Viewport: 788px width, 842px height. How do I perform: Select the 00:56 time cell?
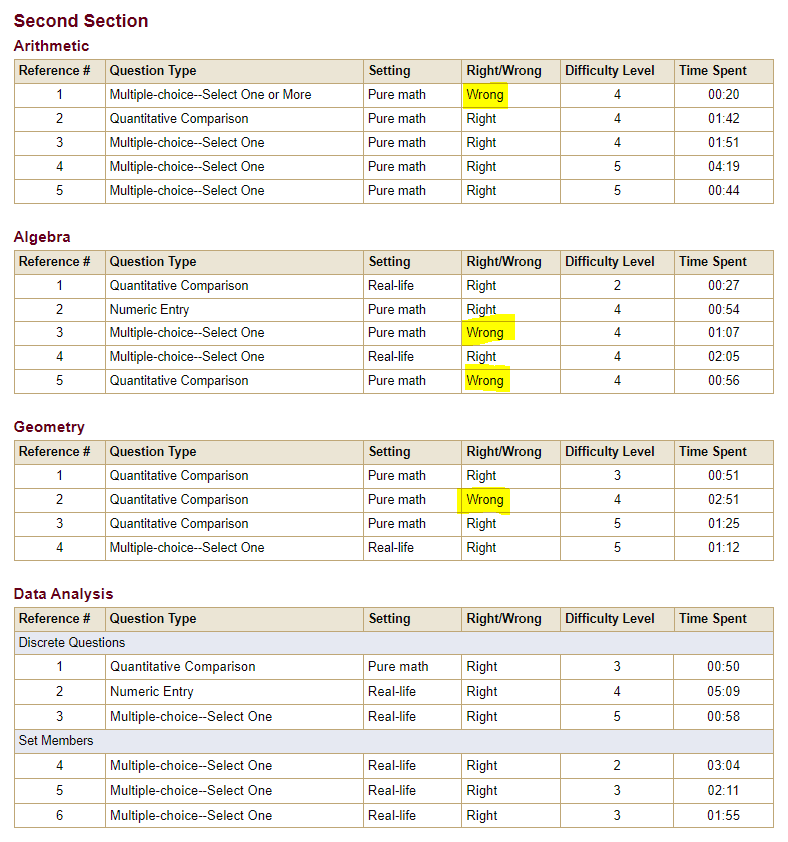click(x=724, y=381)
